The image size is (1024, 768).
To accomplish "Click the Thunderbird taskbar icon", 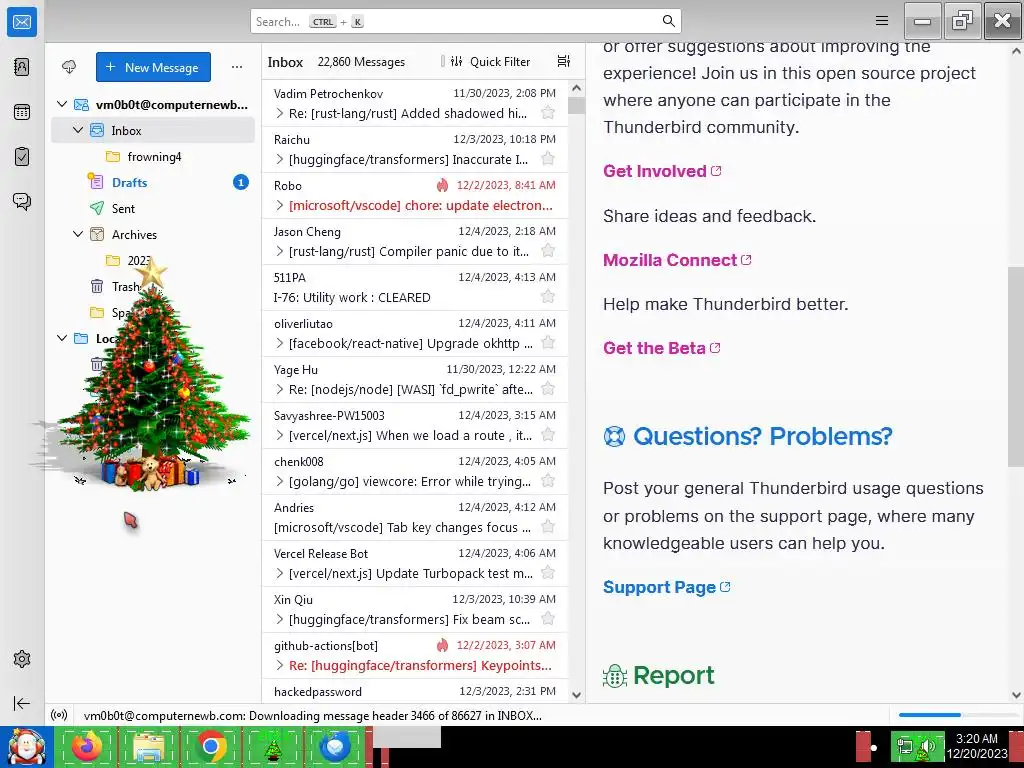I will 334,746.
